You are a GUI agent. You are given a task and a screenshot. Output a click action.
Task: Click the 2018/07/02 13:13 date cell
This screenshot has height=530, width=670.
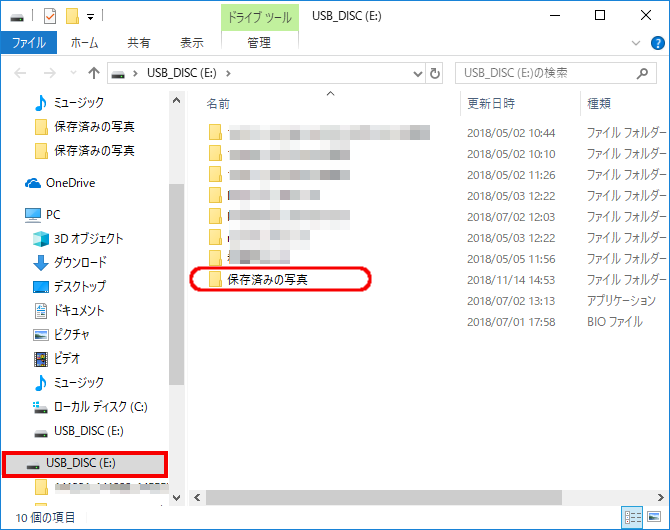511,301
